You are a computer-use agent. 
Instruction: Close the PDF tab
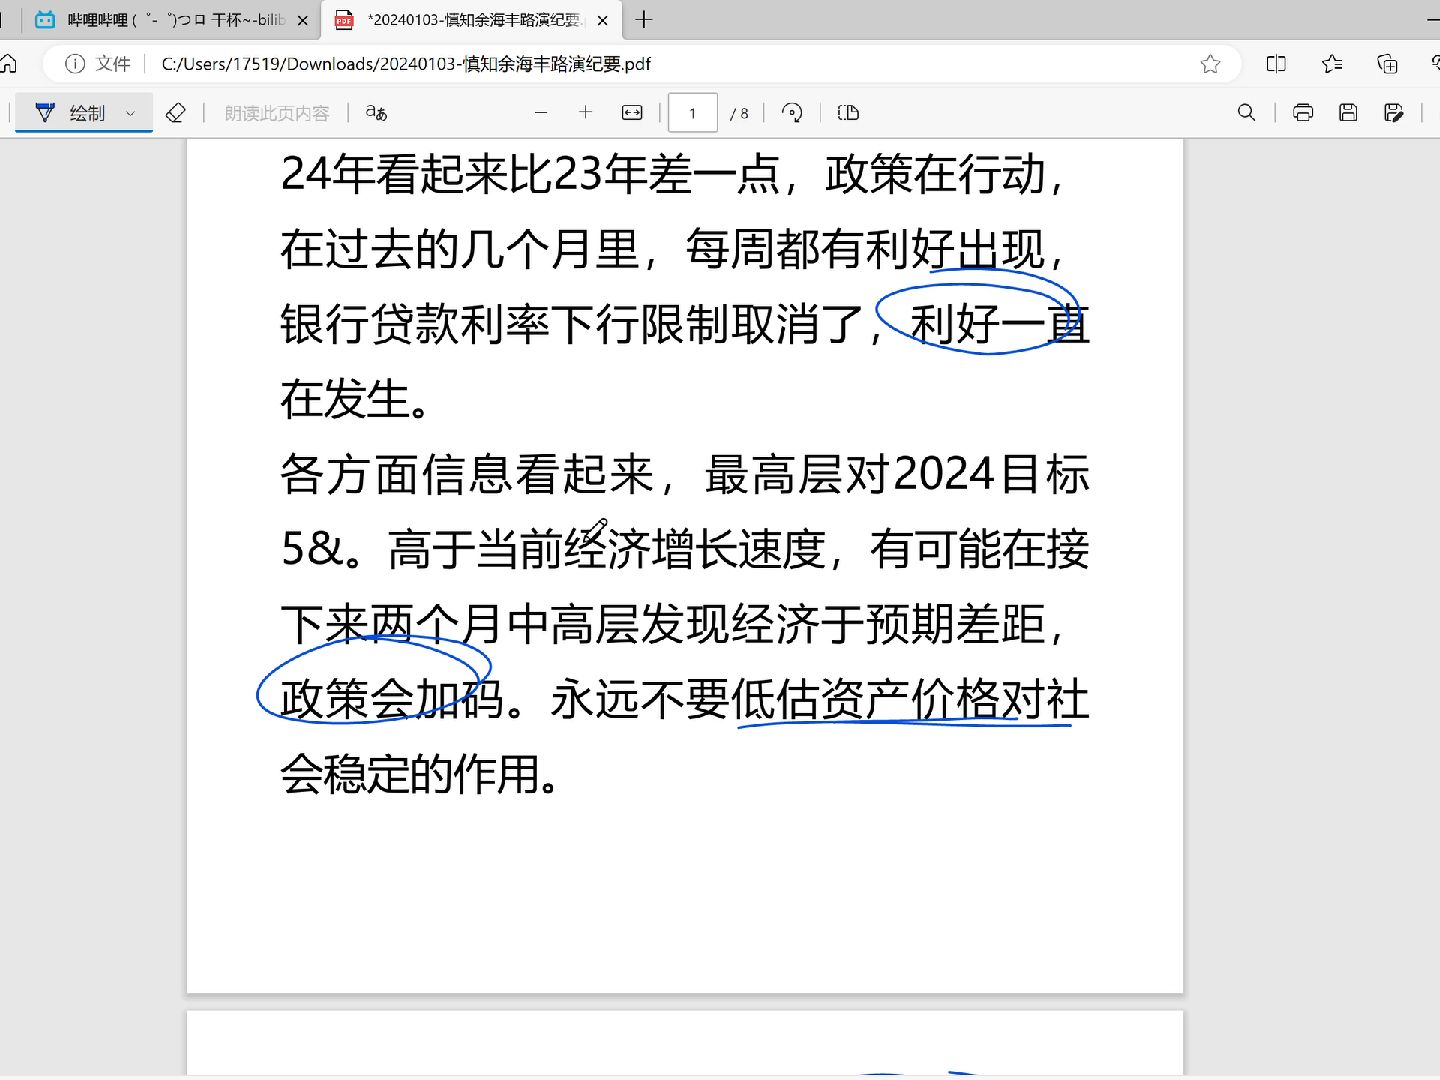pyautogui.click(x=602, y=20)
